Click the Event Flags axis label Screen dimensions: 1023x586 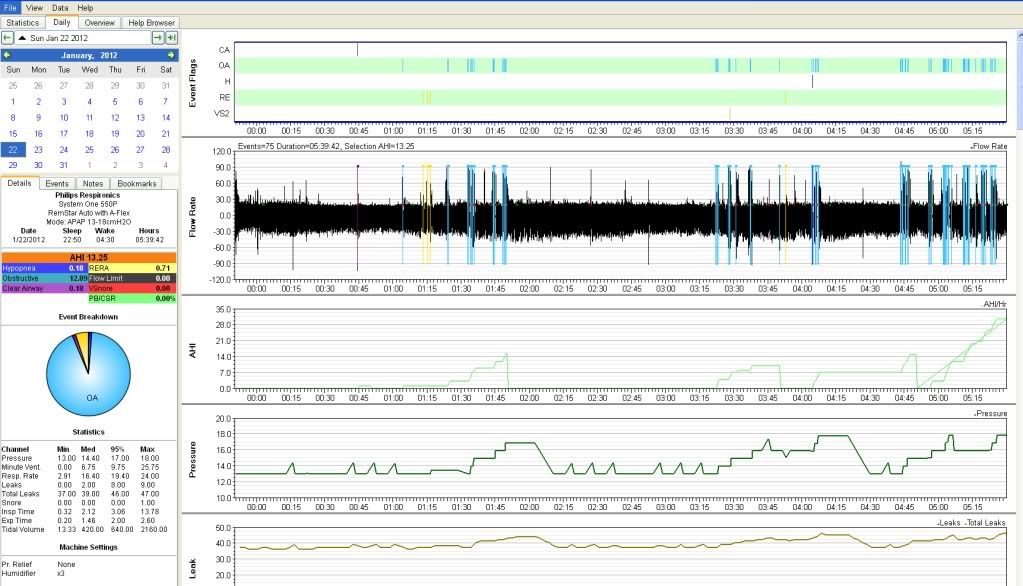coord(192,83)
